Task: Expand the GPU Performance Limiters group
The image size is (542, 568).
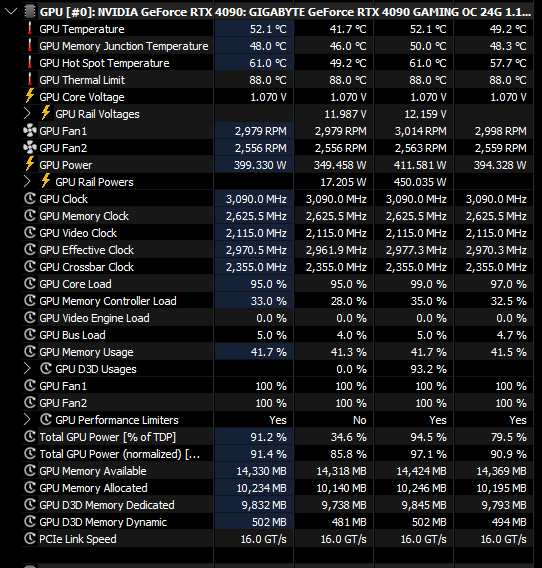Action: [27, 419]
